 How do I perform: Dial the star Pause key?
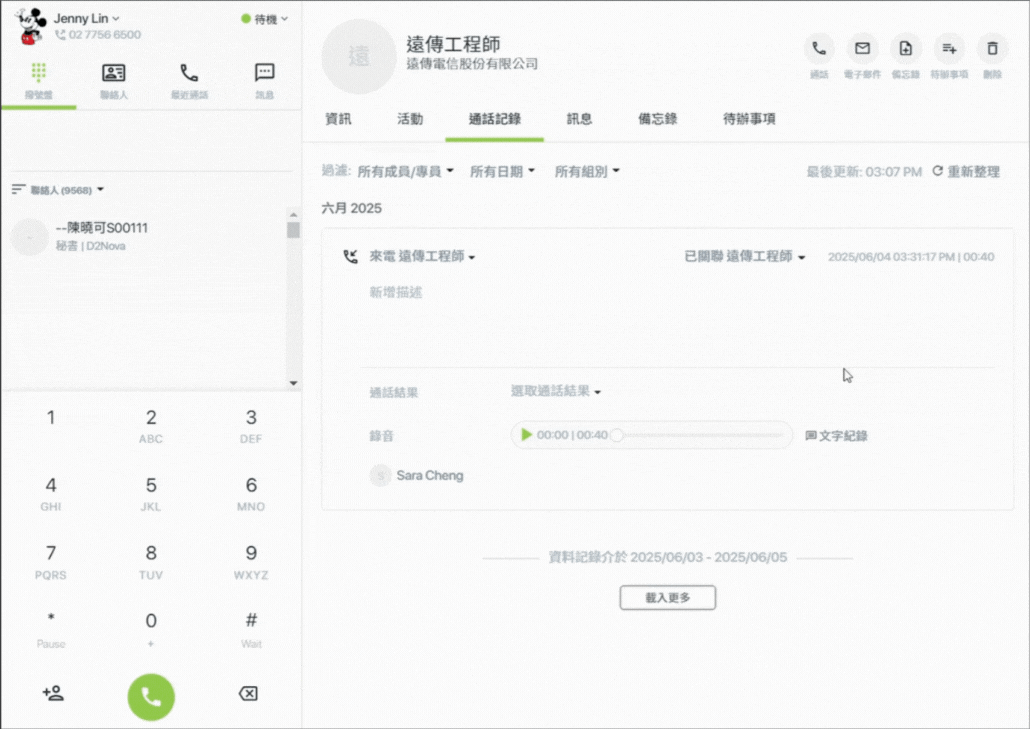(51, 630)
